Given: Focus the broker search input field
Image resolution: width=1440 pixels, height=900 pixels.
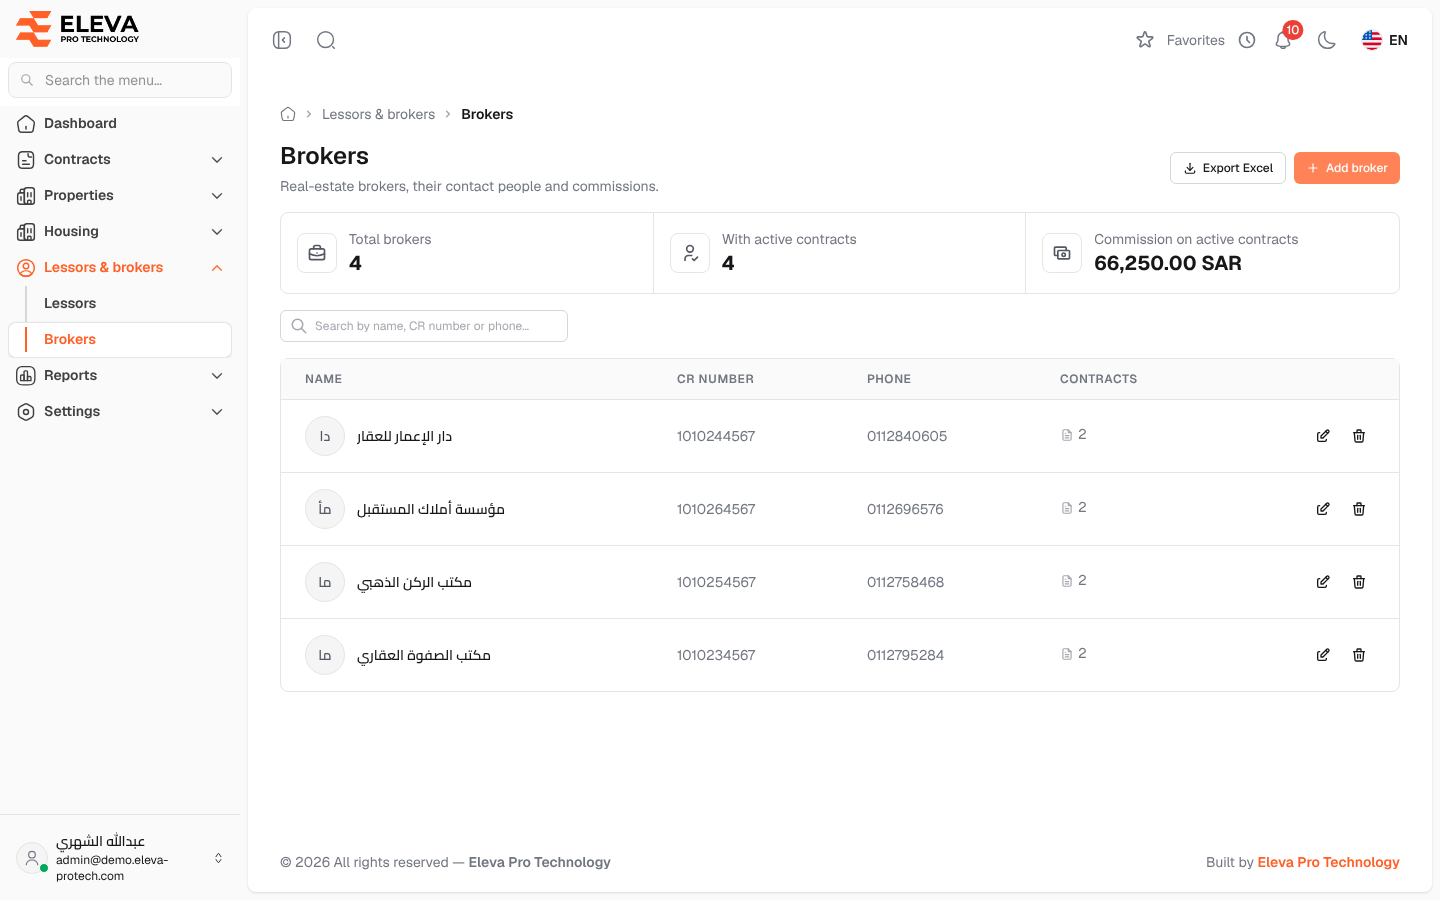Looking at the screenshot, I should (x=424, y=326).
